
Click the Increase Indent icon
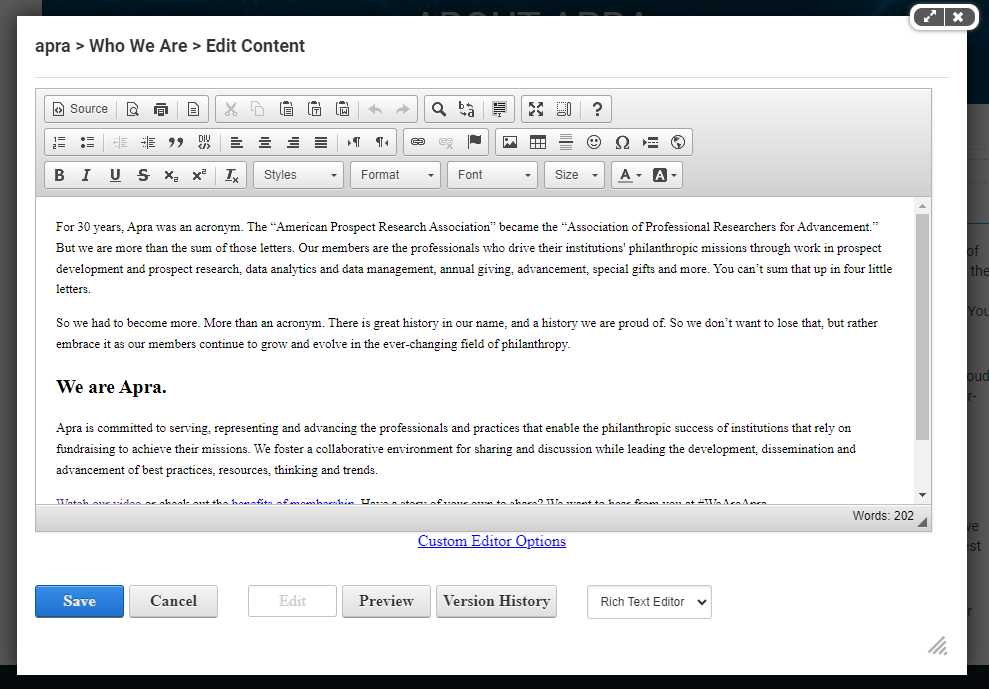(x=148, y=143)
